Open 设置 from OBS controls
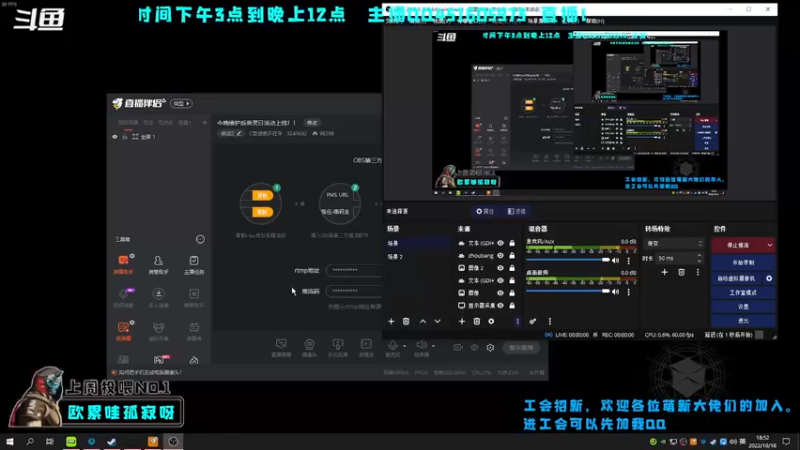Image resolution: width=800 pixels, height=450 pixels. (x=743, y=307)
